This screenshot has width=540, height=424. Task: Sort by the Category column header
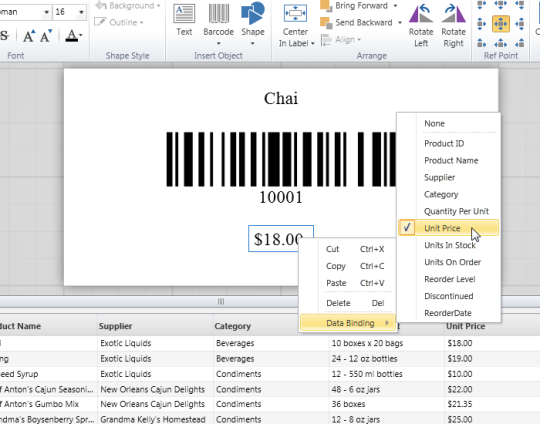pyautogui.click(x=256, y=326)
